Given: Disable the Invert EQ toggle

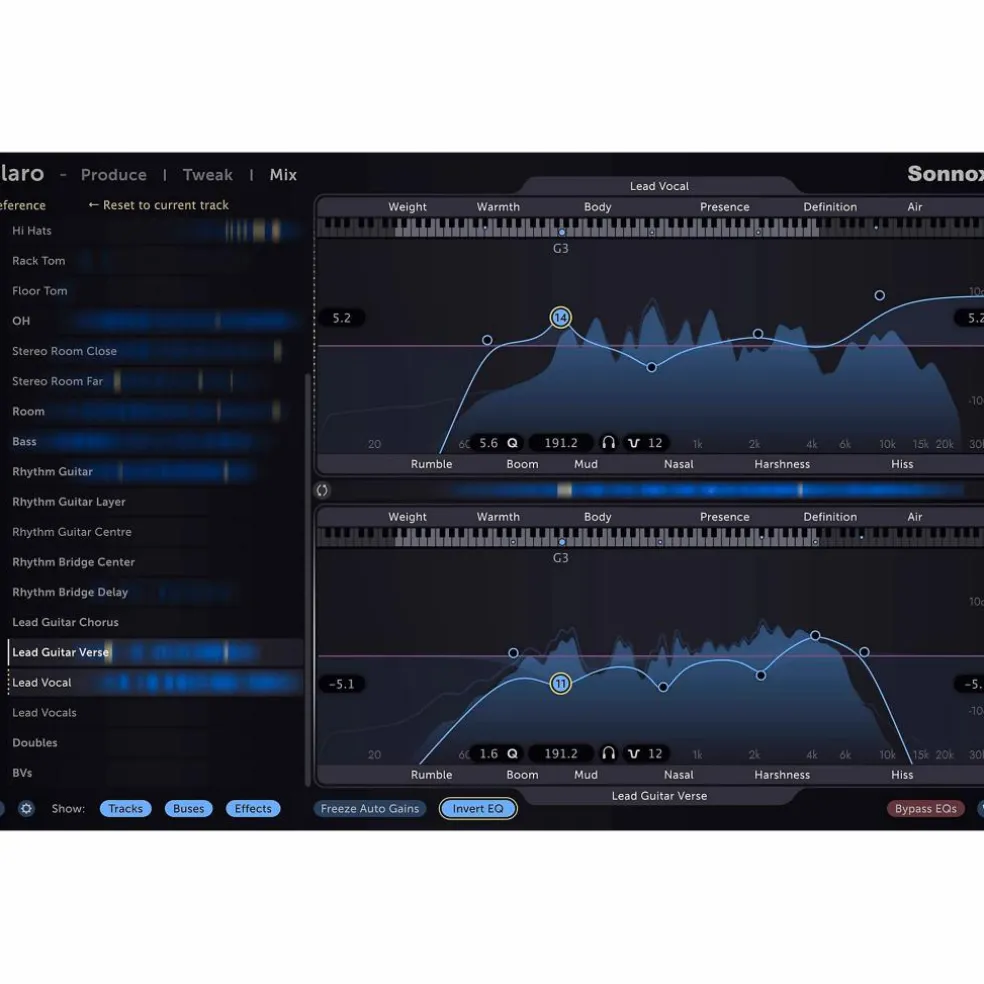Looking at the screenshot, I should coord(478,808).
